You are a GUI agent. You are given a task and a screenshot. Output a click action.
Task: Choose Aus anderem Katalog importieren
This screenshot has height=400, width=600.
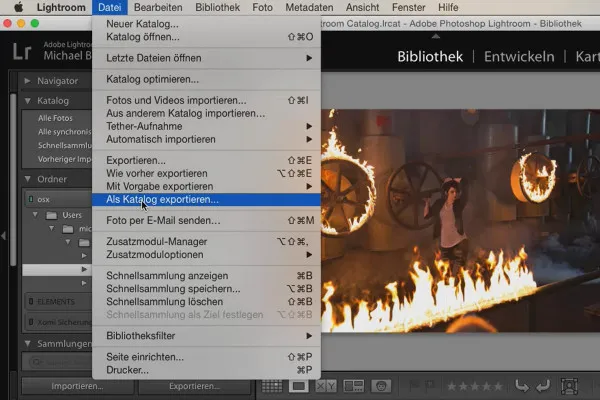[206, 113]
